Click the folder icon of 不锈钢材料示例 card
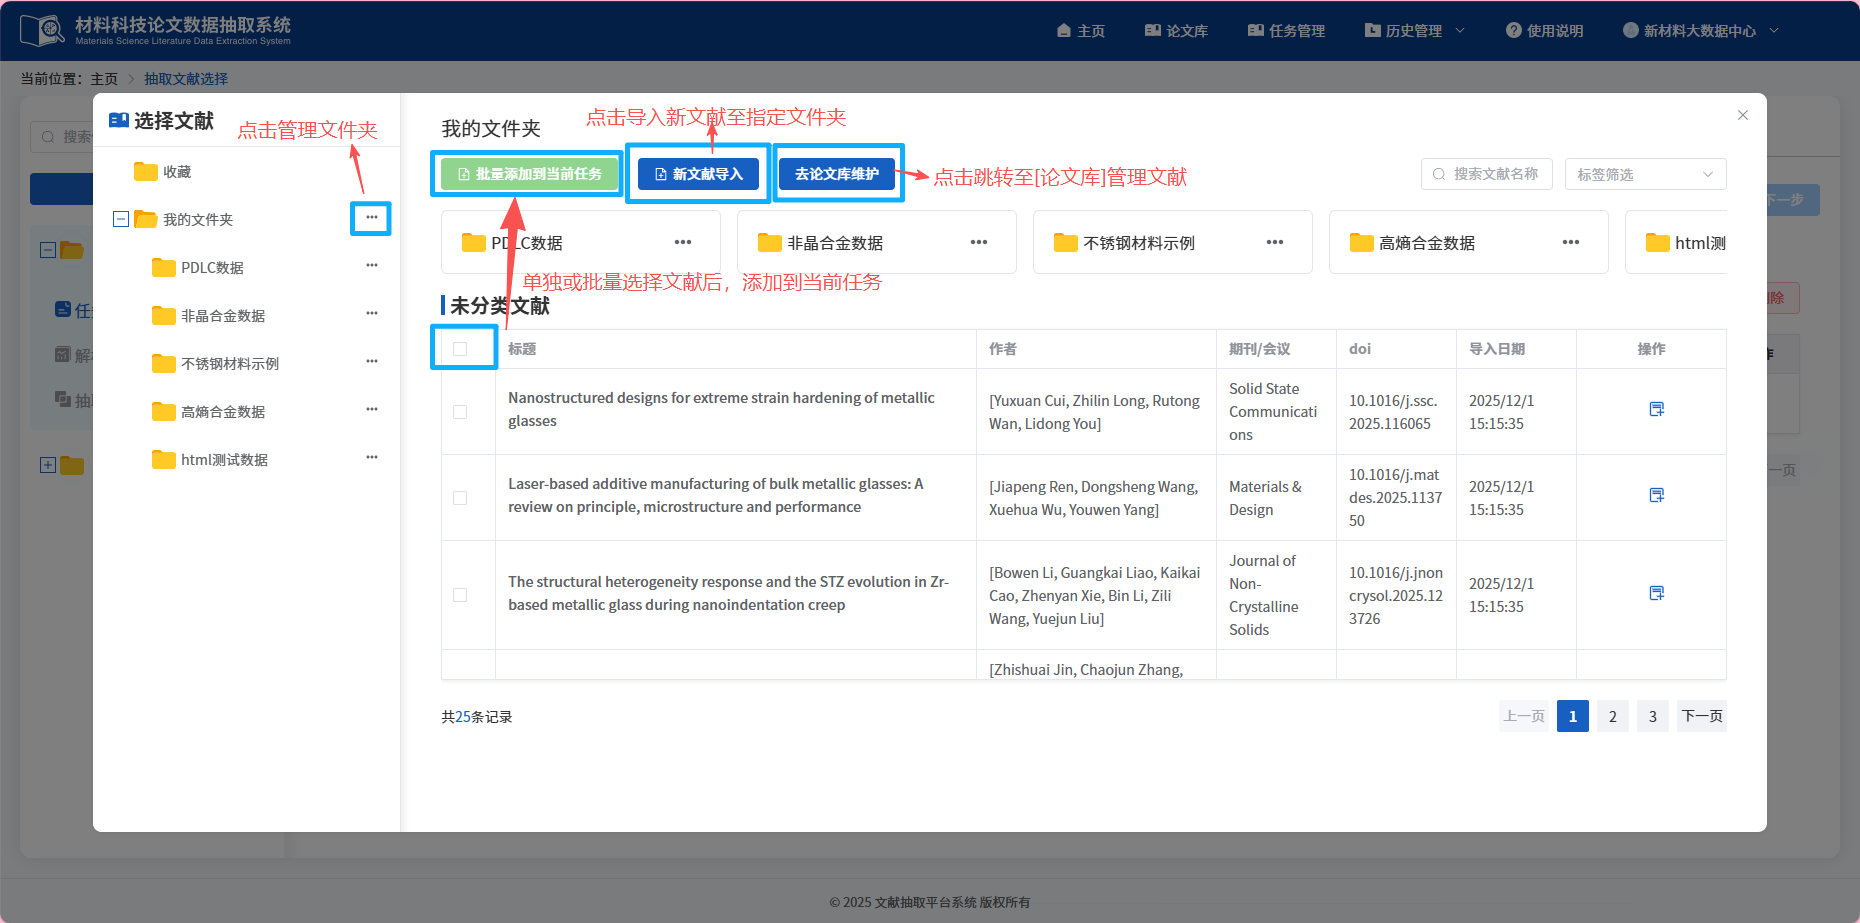The image size is (1860, 923). click(1066, 241)
